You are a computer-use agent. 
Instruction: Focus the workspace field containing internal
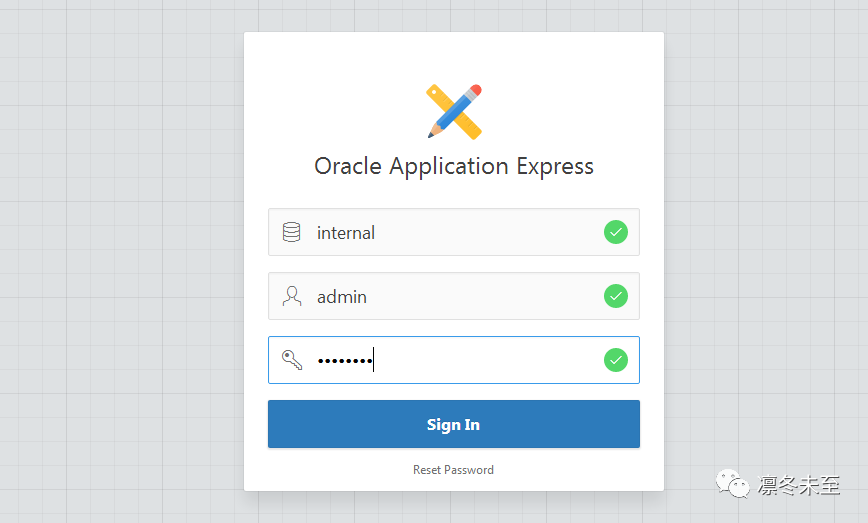[450, 233]
